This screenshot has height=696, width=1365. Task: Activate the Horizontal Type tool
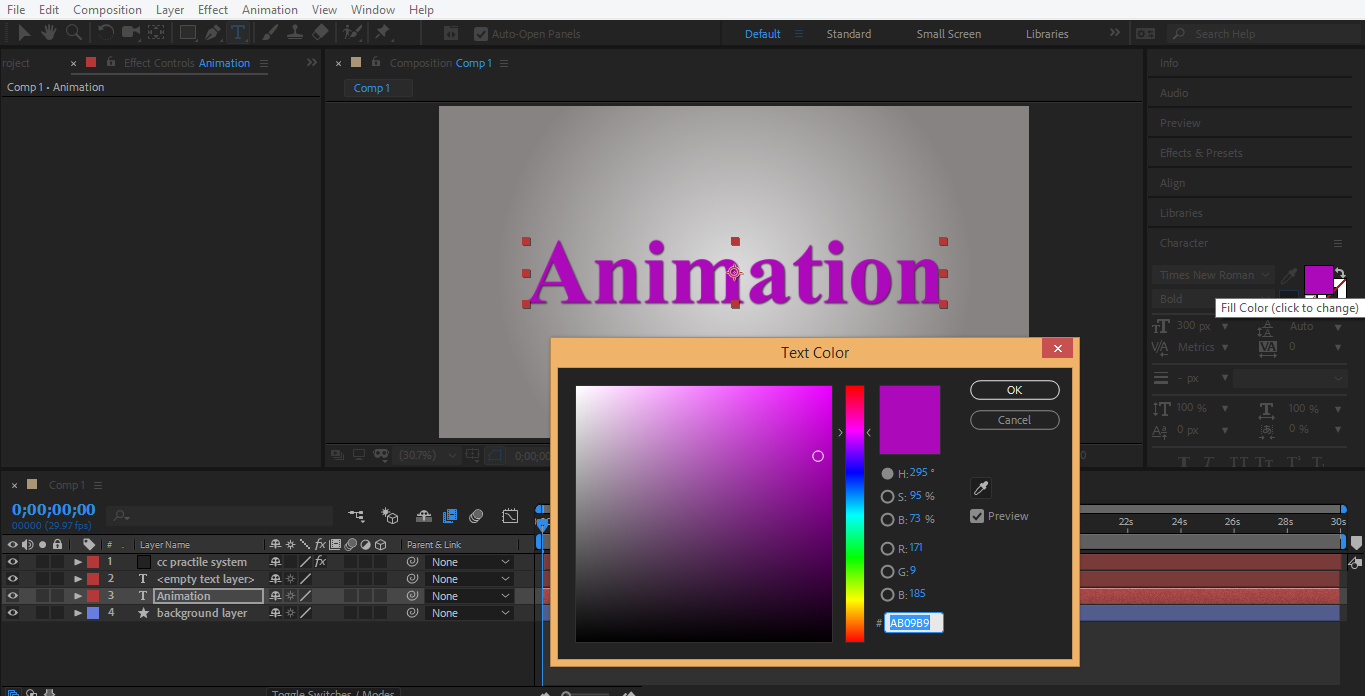pos(238,33)
